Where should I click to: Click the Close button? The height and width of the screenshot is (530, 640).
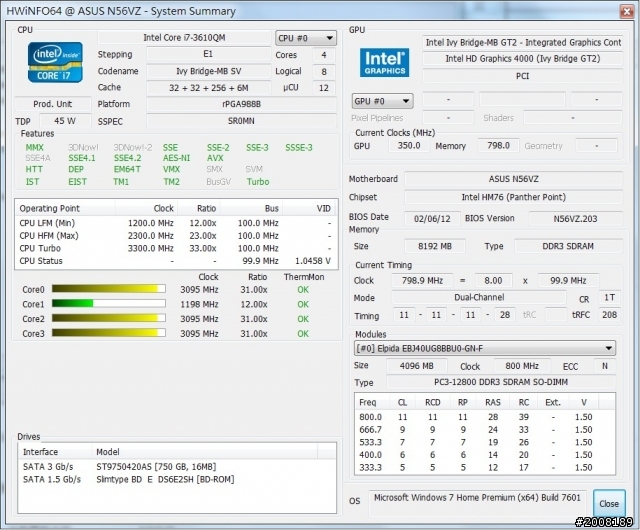coord(609,503)
